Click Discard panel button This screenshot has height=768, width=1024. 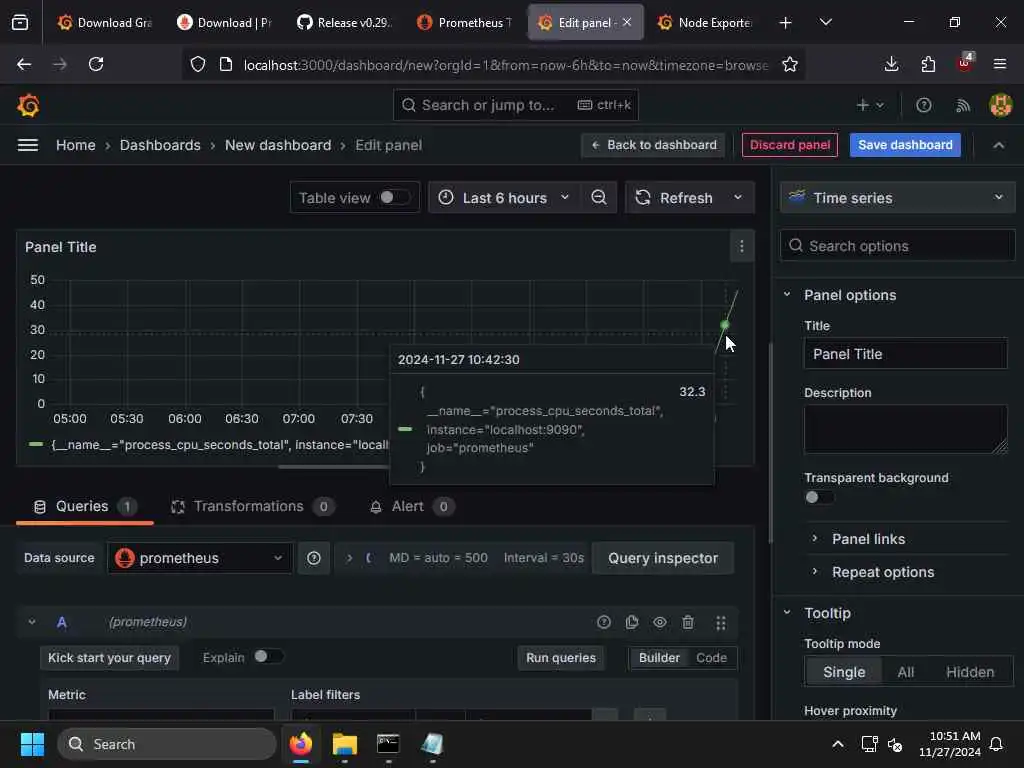click(x=790, y=145)
